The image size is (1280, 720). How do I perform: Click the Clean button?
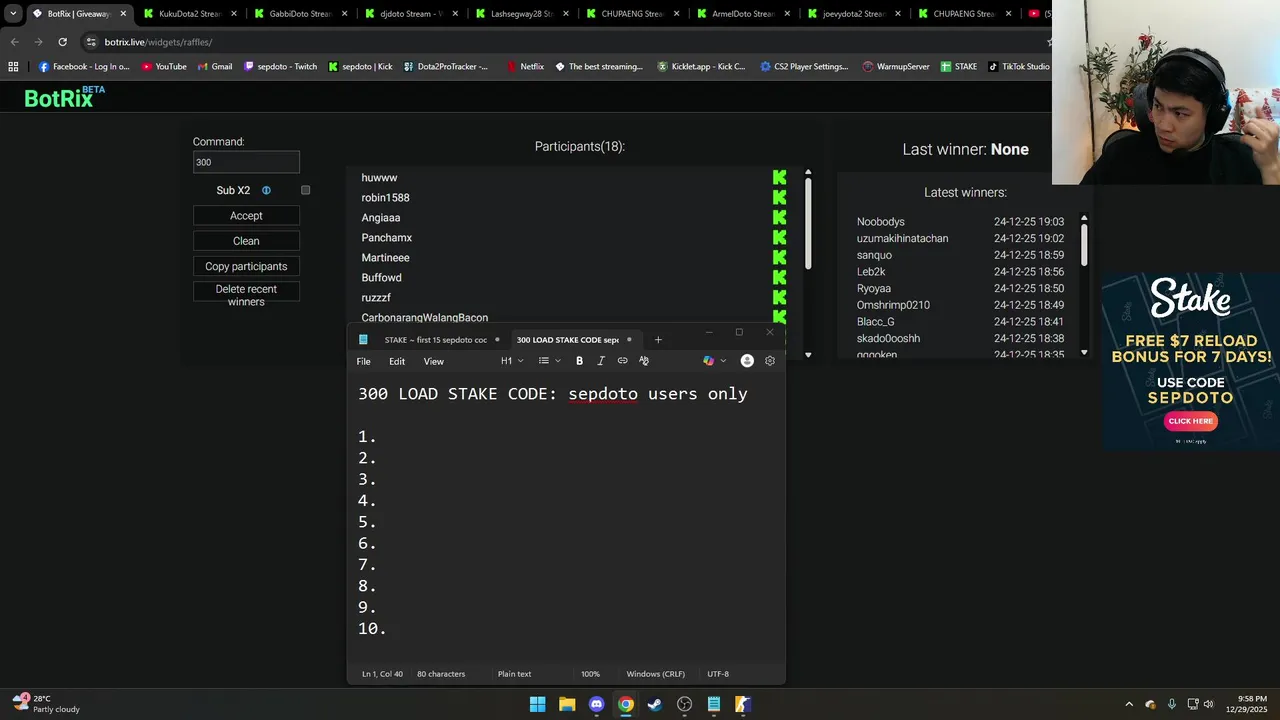(x=246, y=241)
